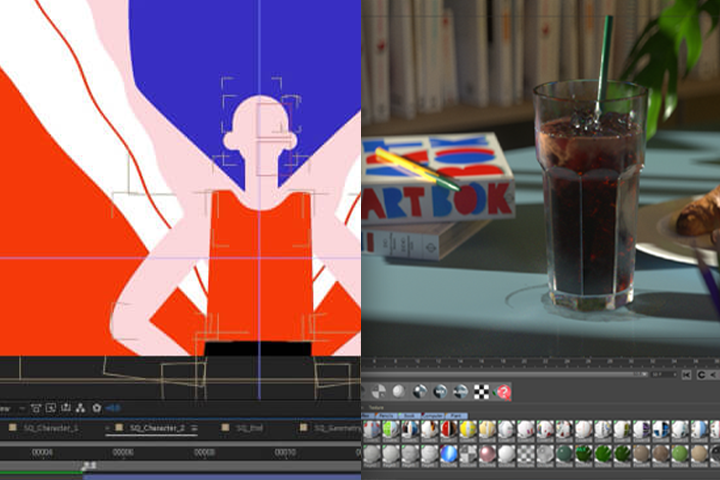Select the first gray material in the bottom row
The height and width of the screenshot is (480, 720).
371,454
